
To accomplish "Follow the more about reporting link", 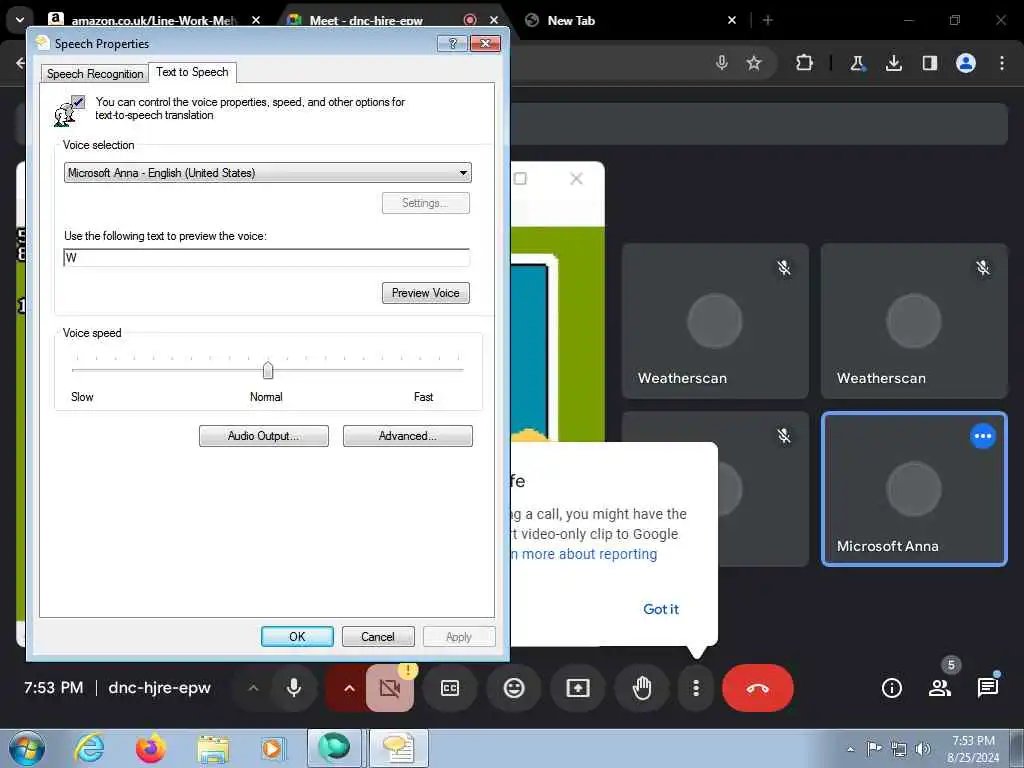I will (x=586, y=554).
